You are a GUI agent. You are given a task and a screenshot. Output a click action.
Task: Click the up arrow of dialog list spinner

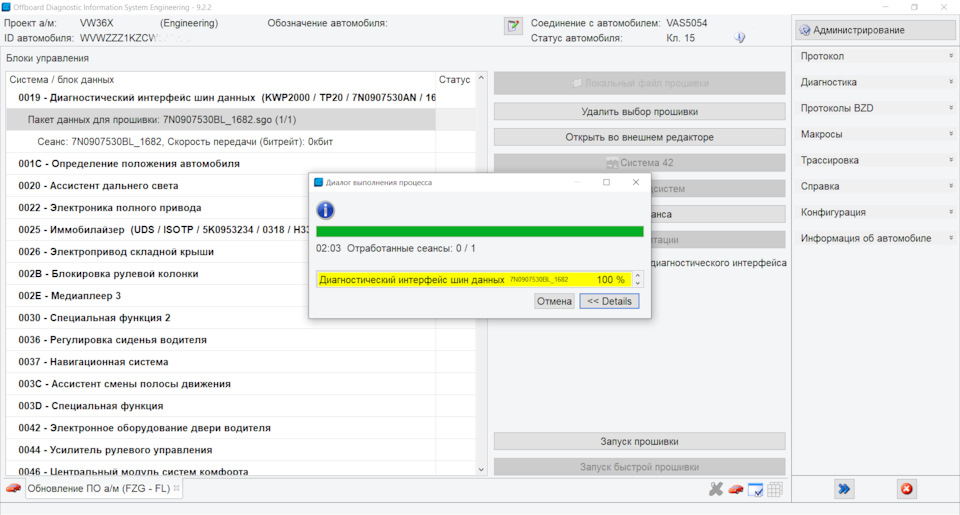point(638,275)
